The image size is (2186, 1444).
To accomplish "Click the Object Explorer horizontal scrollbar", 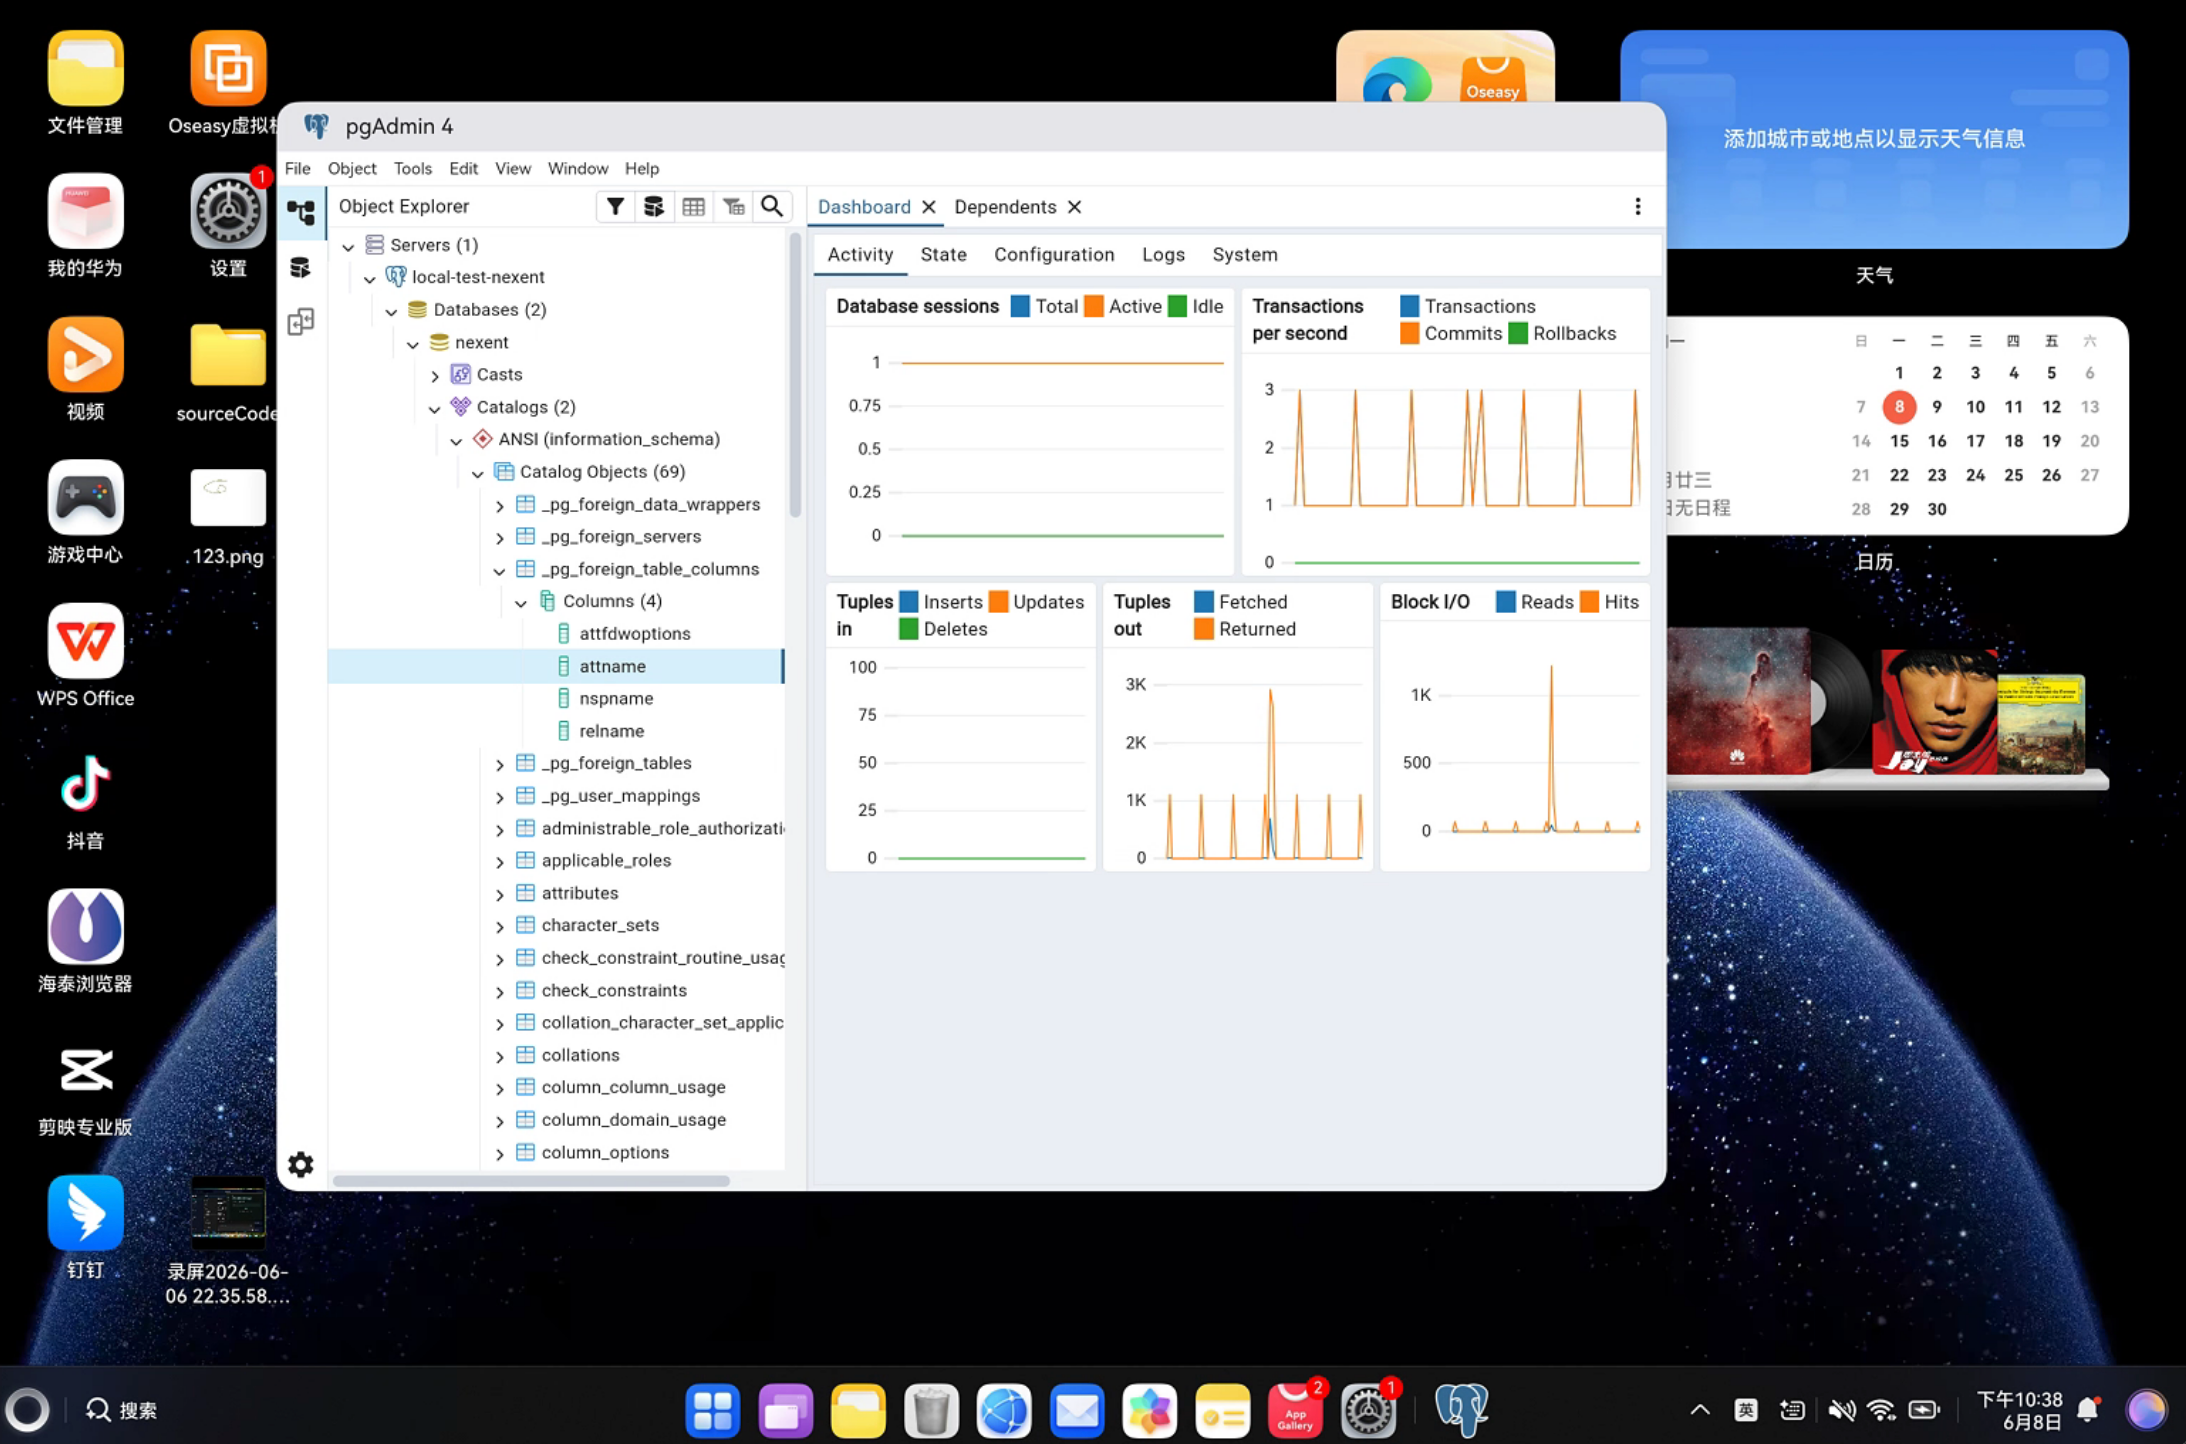I will (x=531, y=1180).
